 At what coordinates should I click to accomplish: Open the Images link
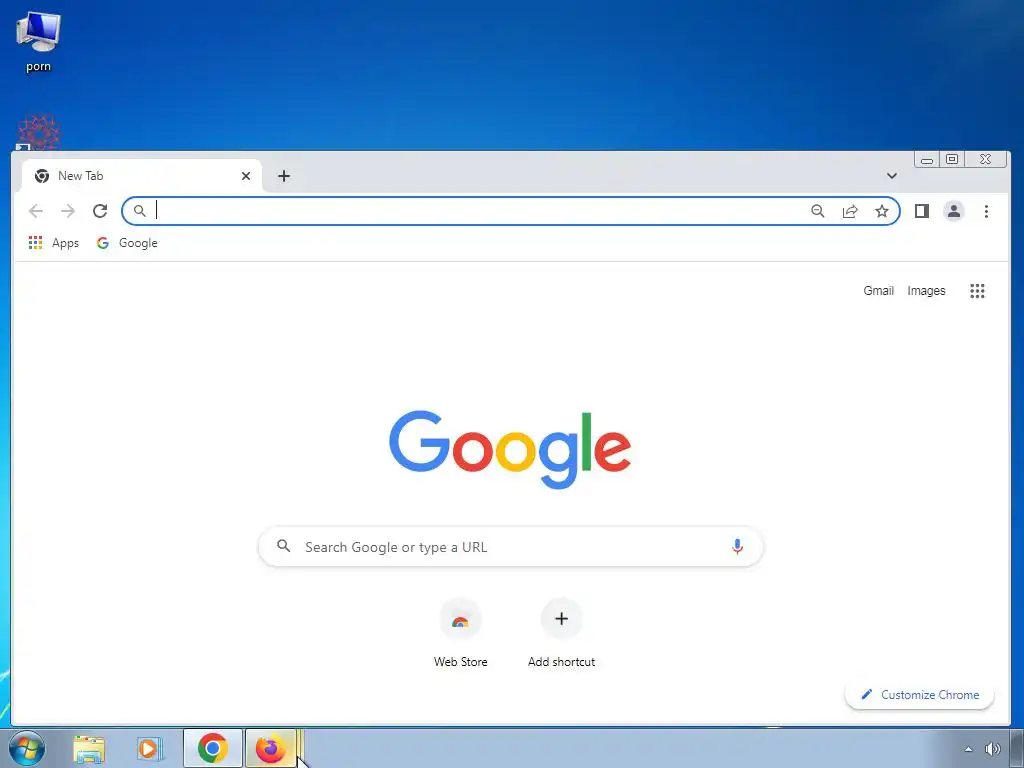[x=926, y=291]
